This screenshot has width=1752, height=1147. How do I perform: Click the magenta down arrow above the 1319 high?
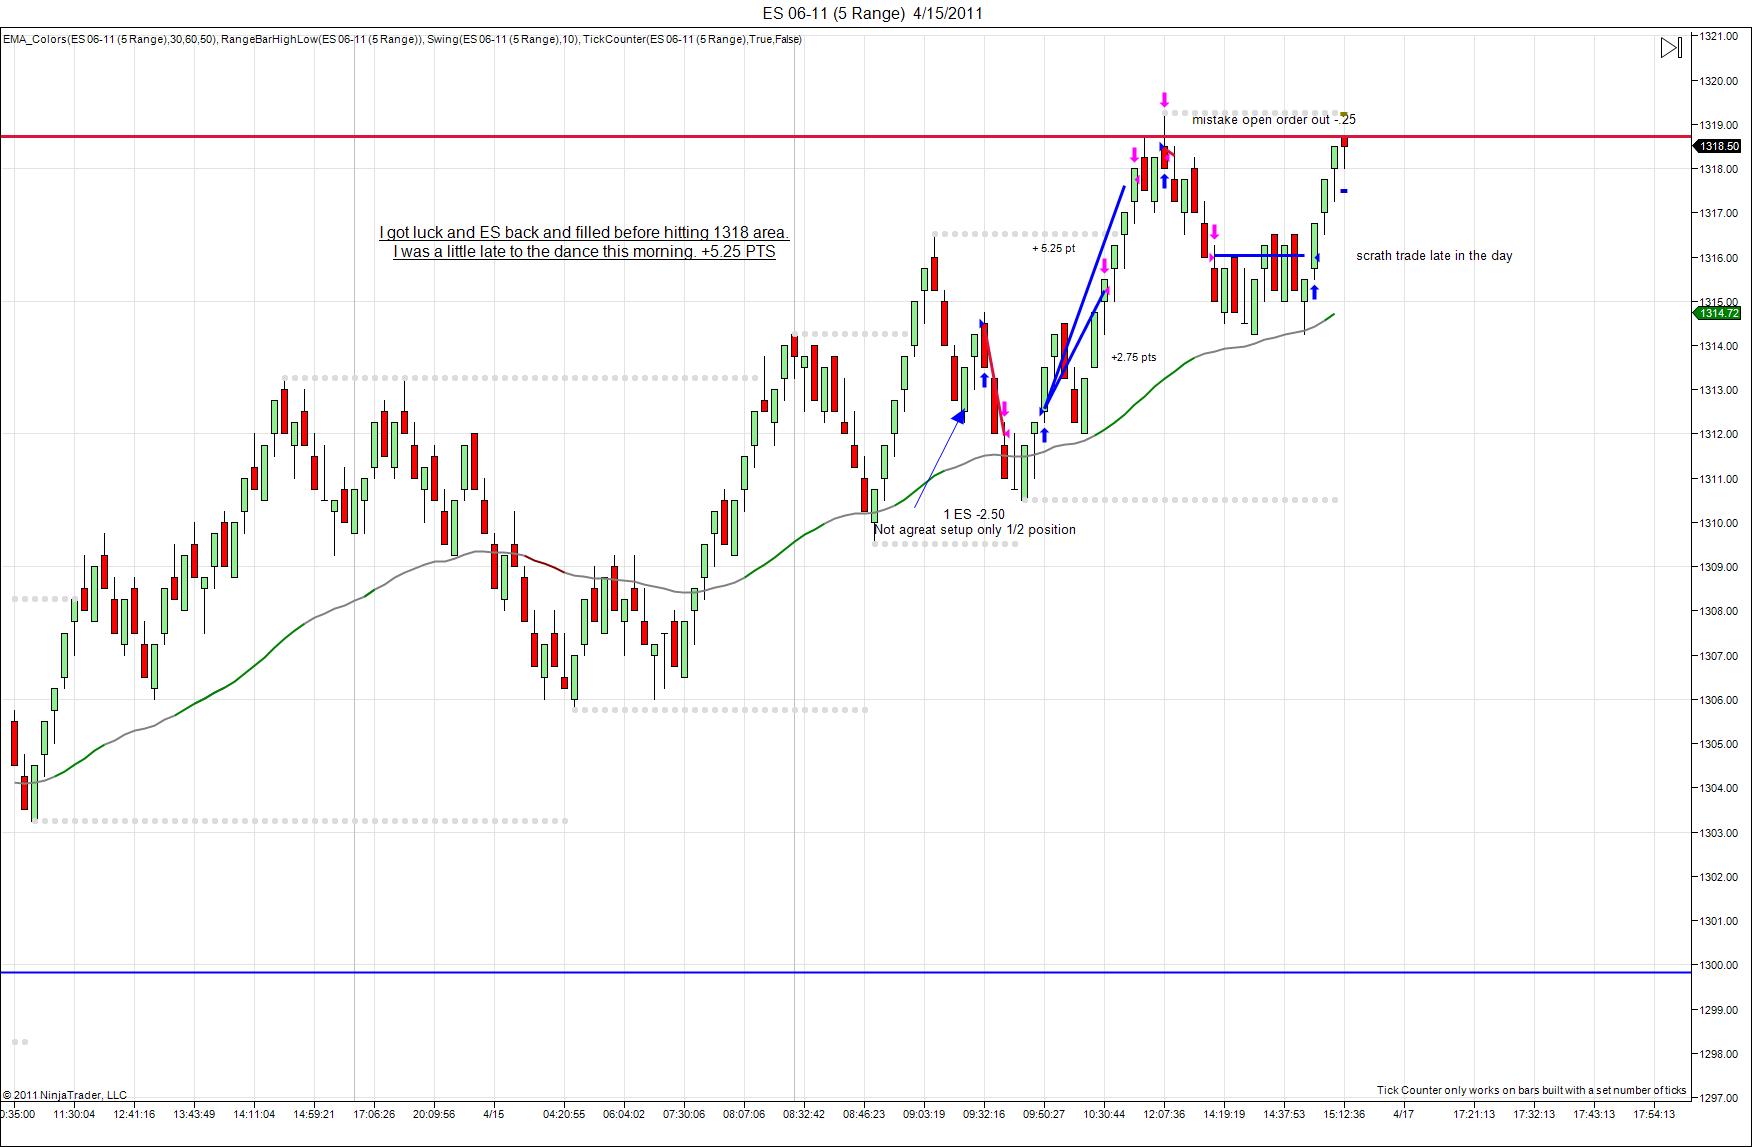[1164, 99]
